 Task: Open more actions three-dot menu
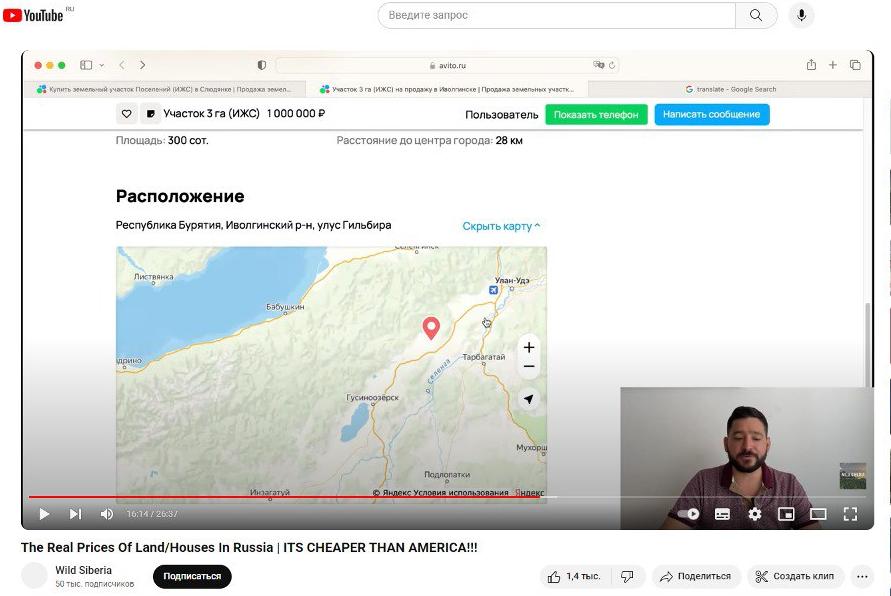point(862,577)
